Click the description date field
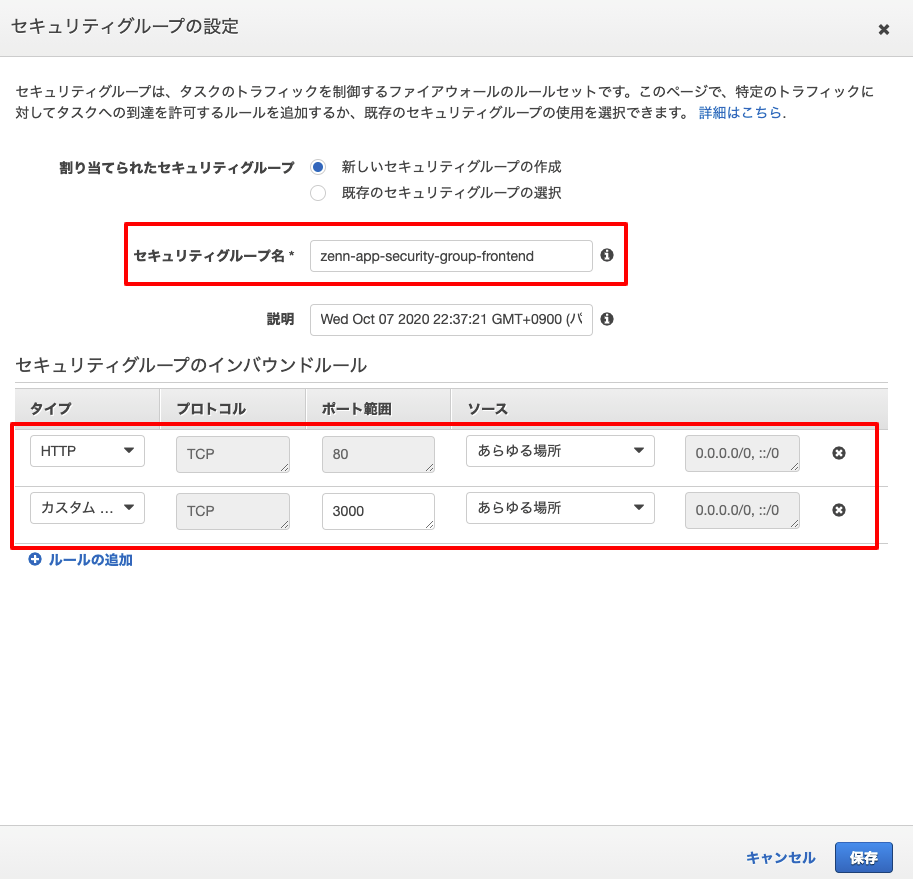Image resolution: width=913 pixels, height=879 pixels. [x=450, y=319]
